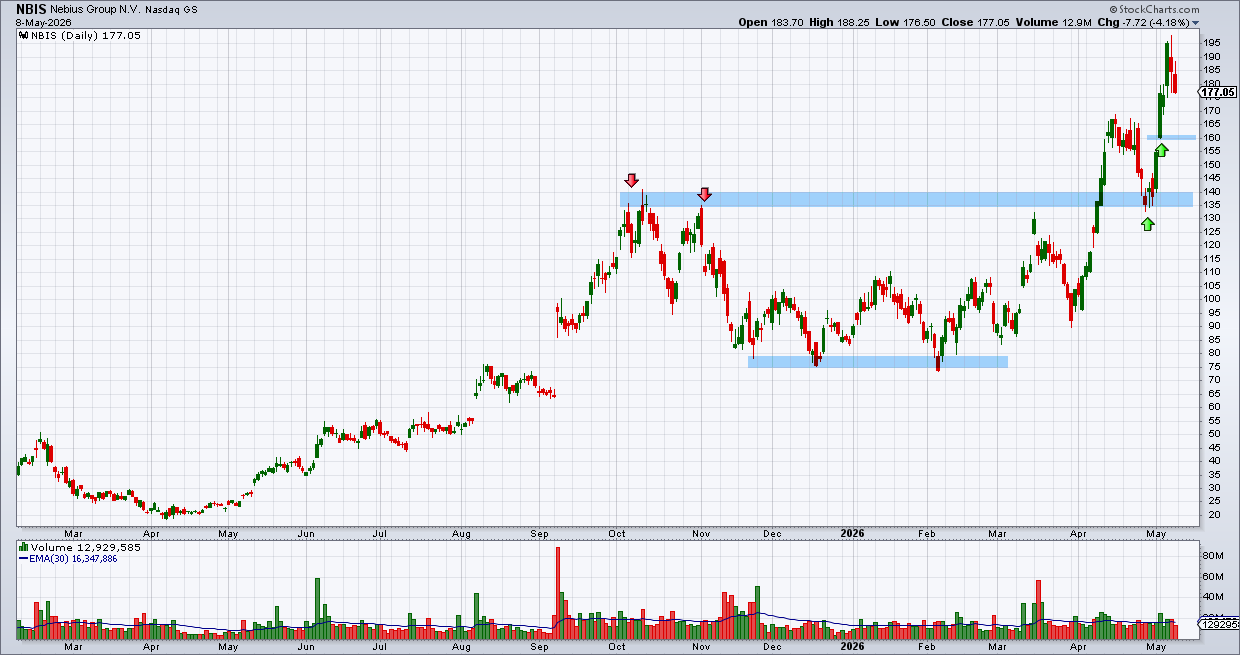Click the blue line marker before EMA(30)
The image size is (1240, 655).
click(x=23, y=559)
